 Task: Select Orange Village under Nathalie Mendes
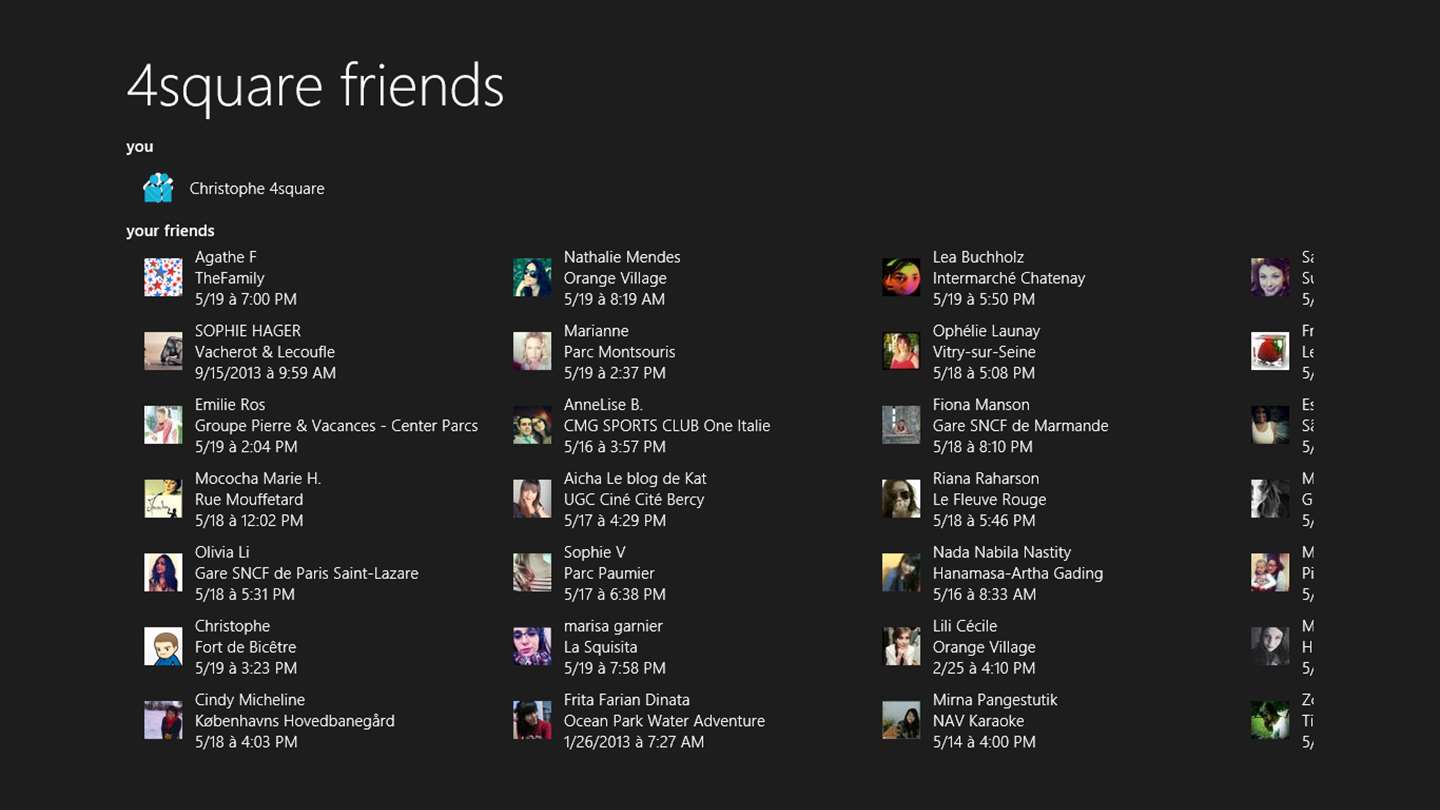615,278
